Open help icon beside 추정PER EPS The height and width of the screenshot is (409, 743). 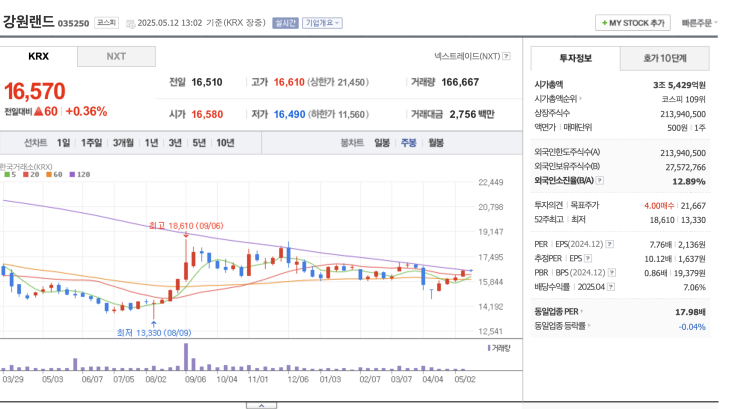[588, 258]
